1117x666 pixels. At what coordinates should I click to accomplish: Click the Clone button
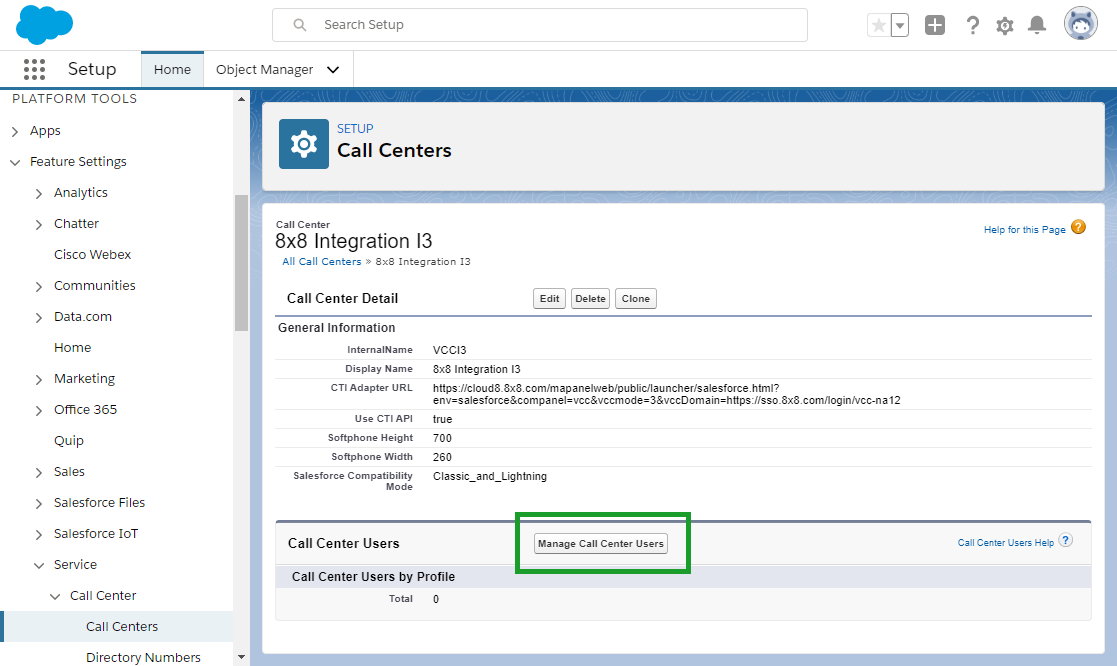tap(635, 298)
